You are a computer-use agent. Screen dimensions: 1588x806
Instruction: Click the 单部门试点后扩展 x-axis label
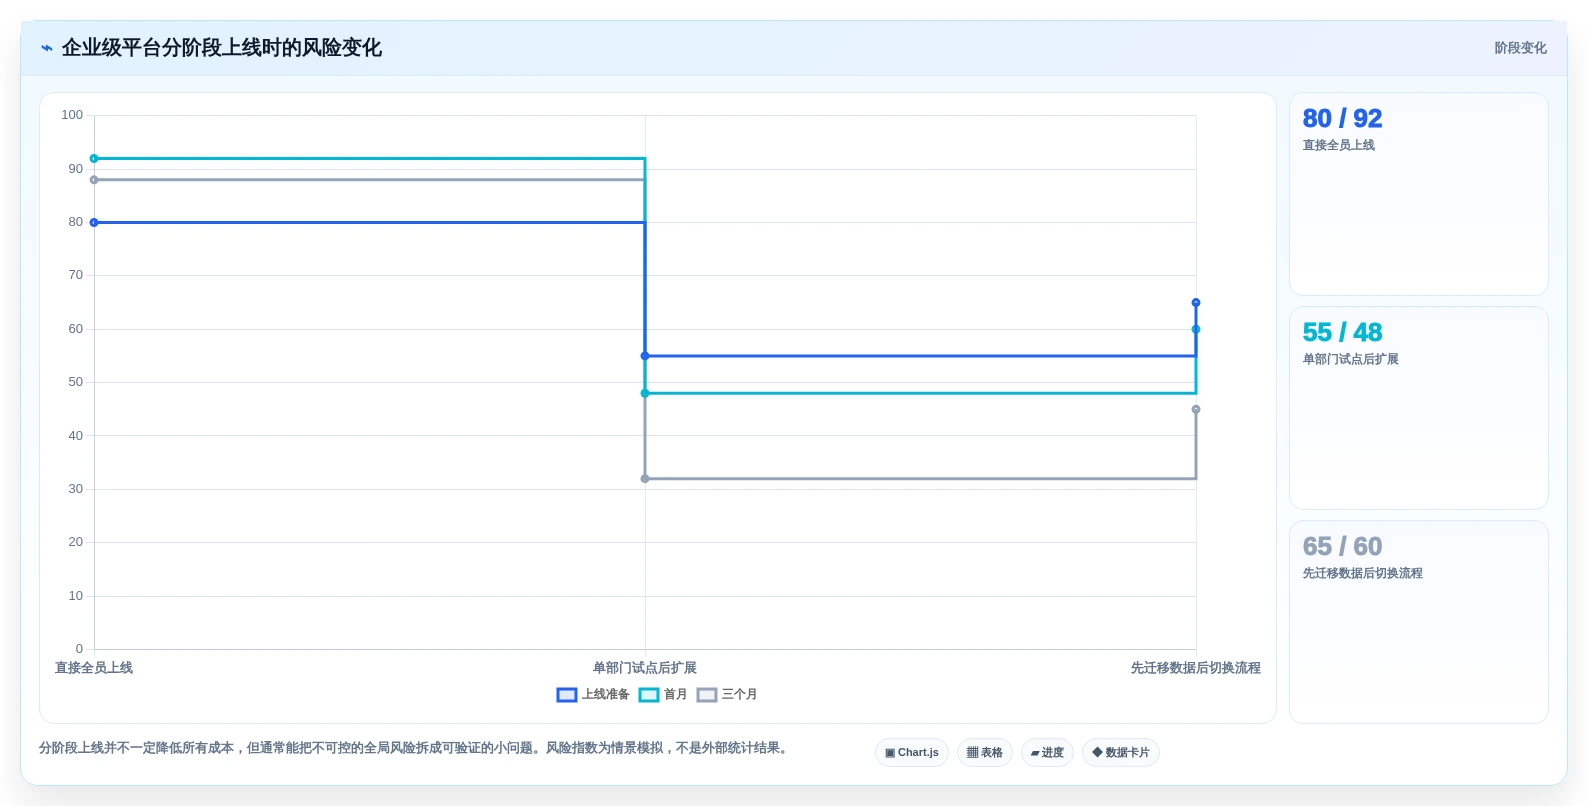pyautogui.click(x=645, y=668)
